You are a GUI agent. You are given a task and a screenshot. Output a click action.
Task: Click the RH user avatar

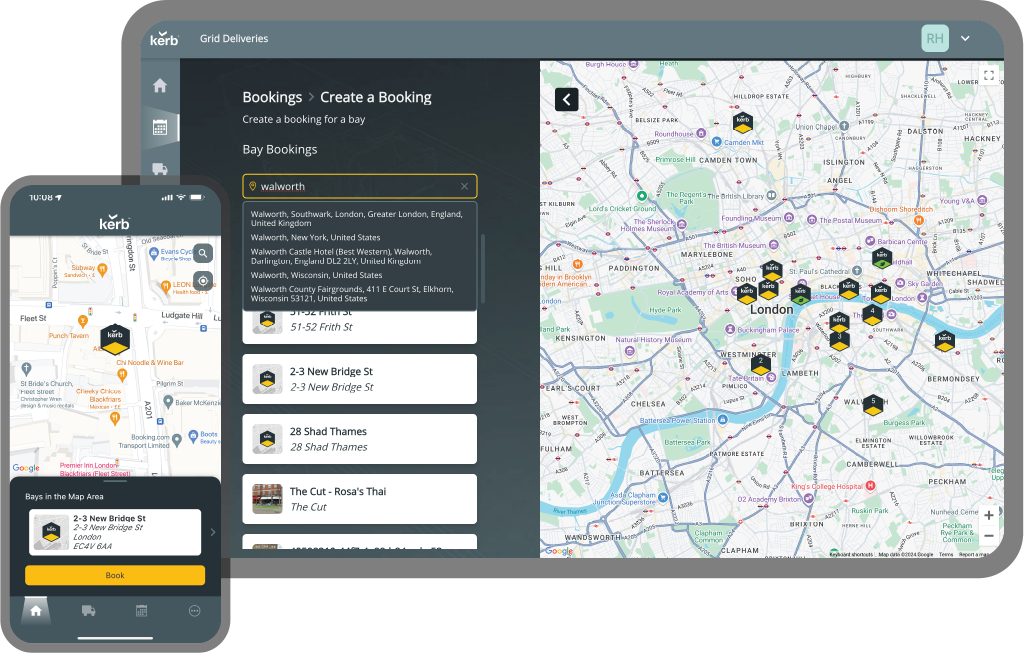(935, 39)
